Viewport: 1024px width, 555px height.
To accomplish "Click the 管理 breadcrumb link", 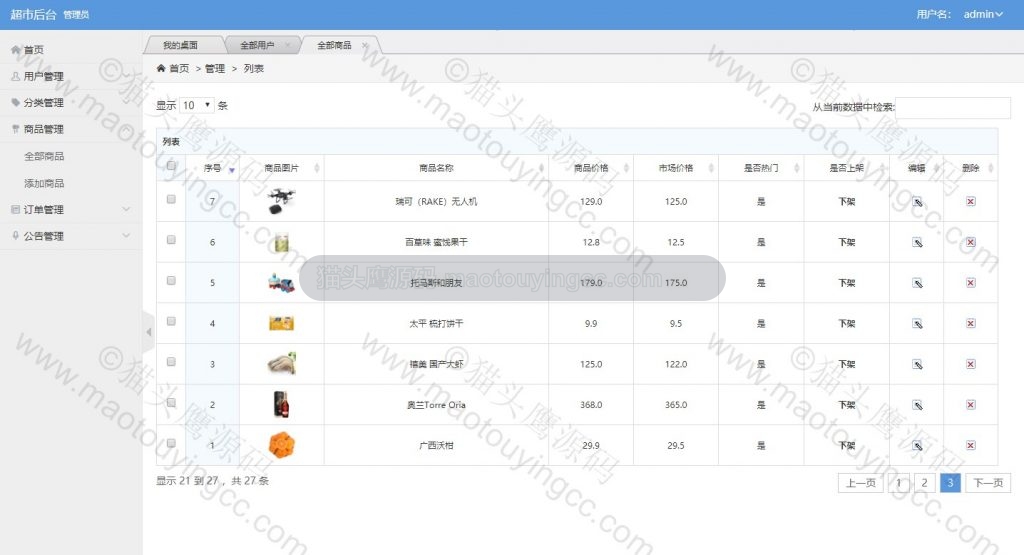I will click(215, 69).
